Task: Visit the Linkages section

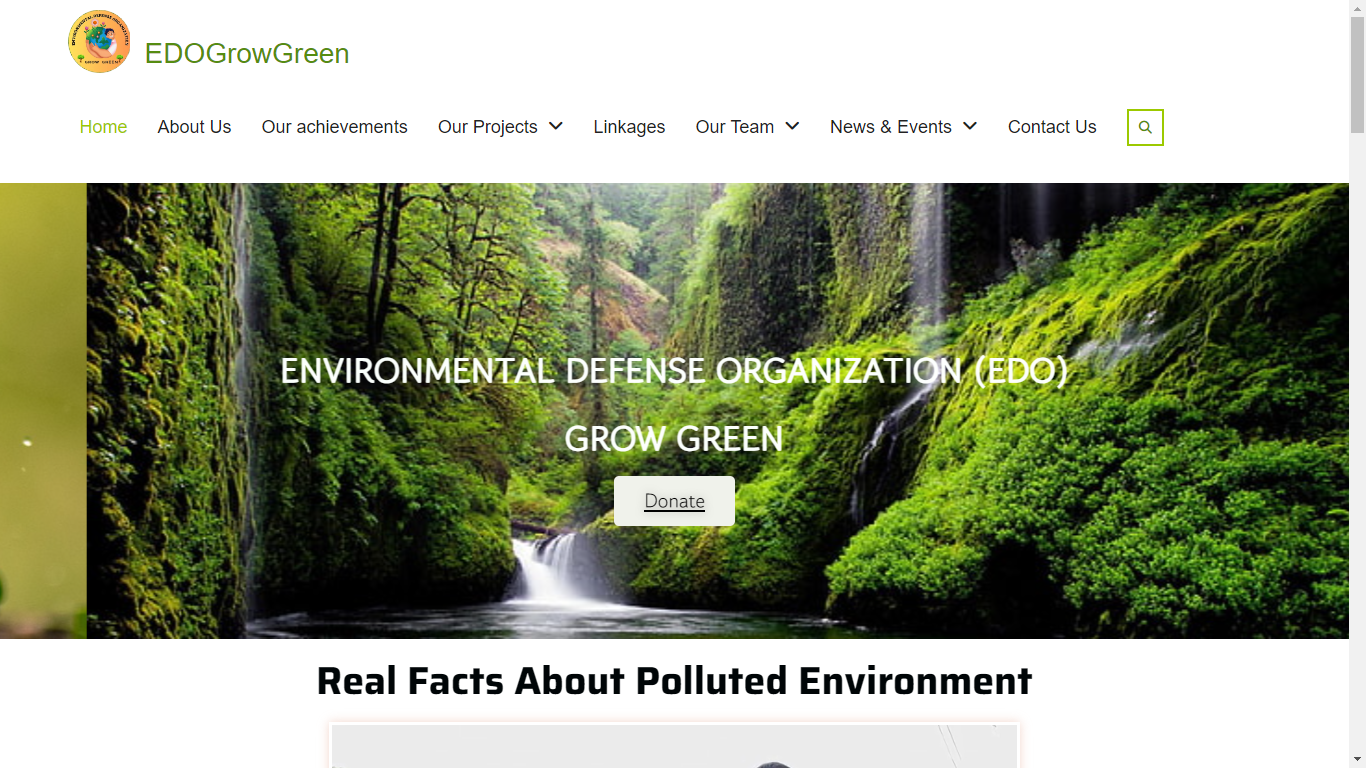Action: [x=629, y=127]
